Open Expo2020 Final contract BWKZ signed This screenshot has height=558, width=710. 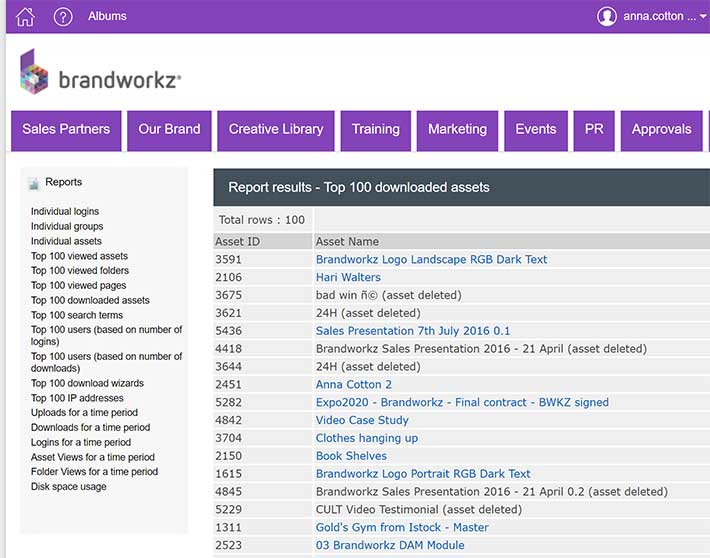(x=462, y=402)
